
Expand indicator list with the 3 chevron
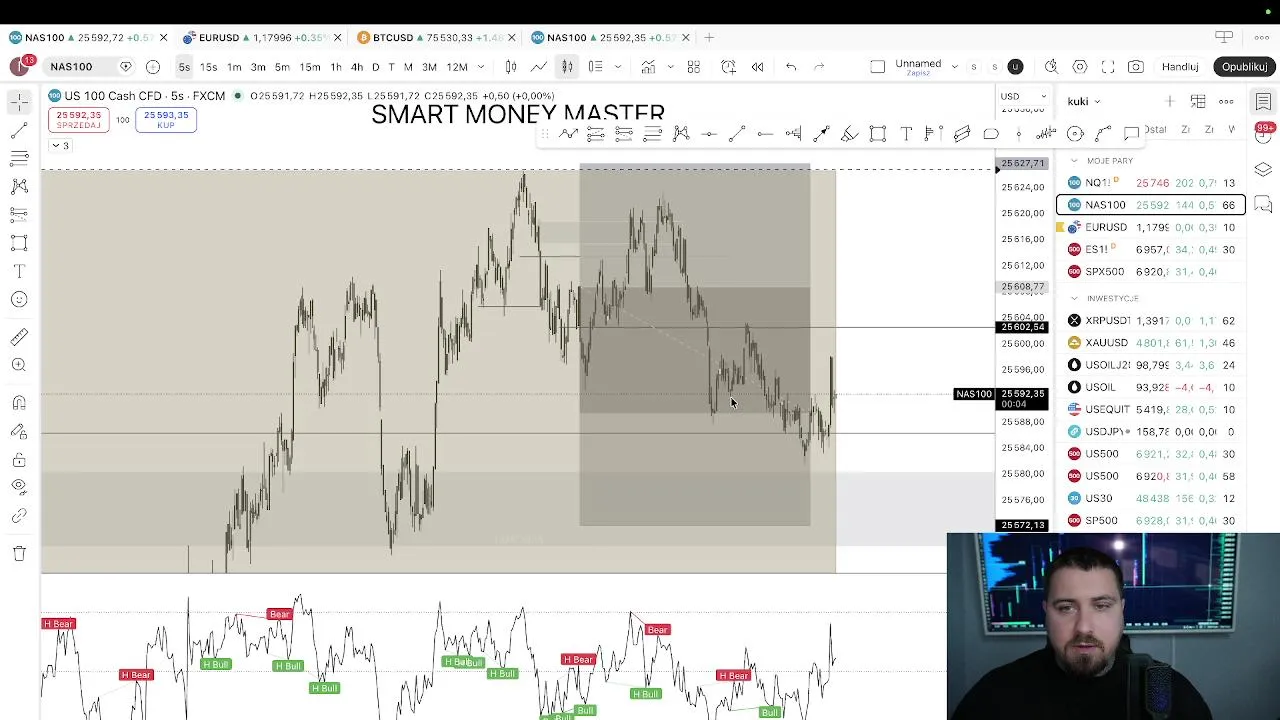pos(61,146)
